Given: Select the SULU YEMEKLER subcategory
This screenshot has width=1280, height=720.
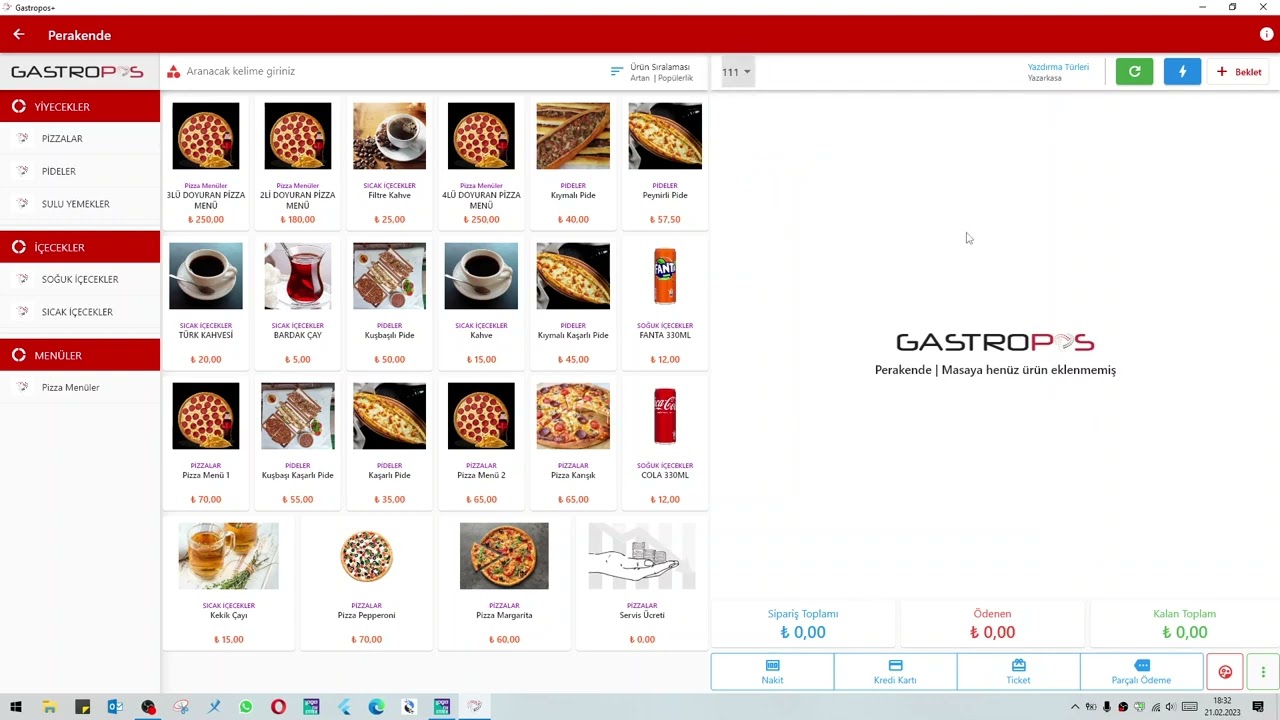Looking at the screenshot, I should (x=80, y=204).
